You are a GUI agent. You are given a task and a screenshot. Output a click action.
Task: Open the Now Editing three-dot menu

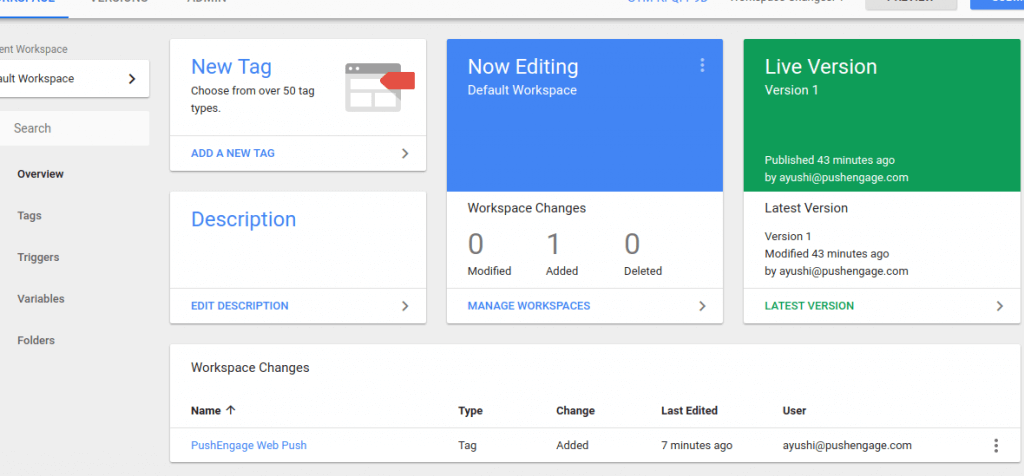(x=702, y=65)
